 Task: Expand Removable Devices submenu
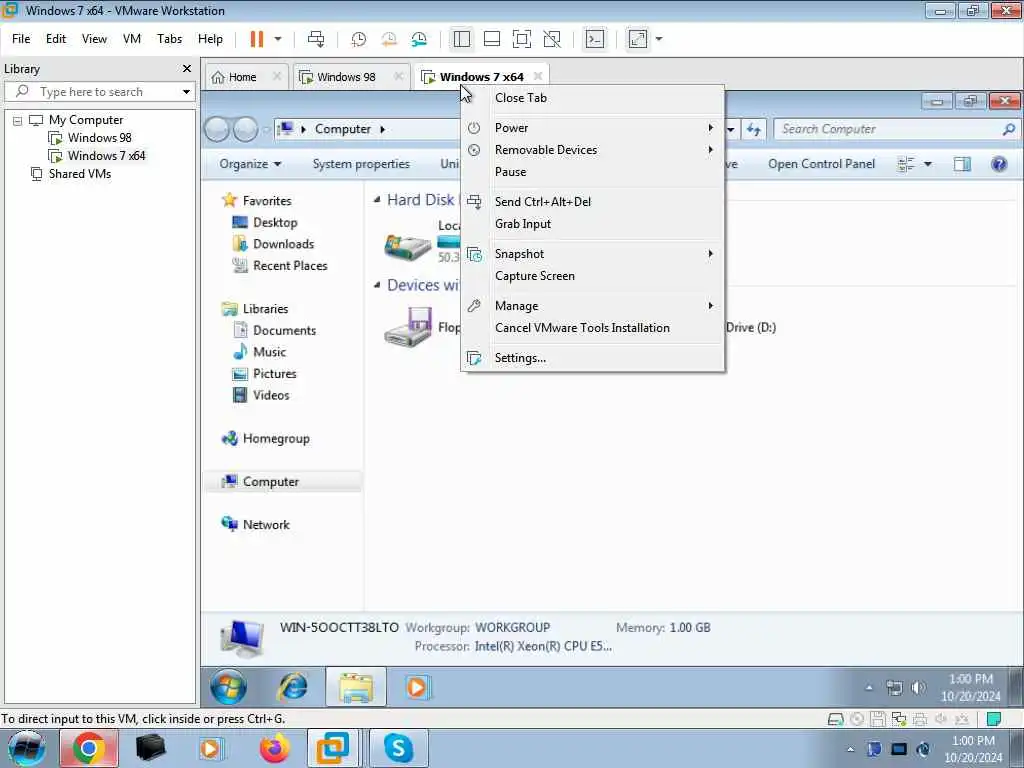pyautogui.click(x=592, y=150)
